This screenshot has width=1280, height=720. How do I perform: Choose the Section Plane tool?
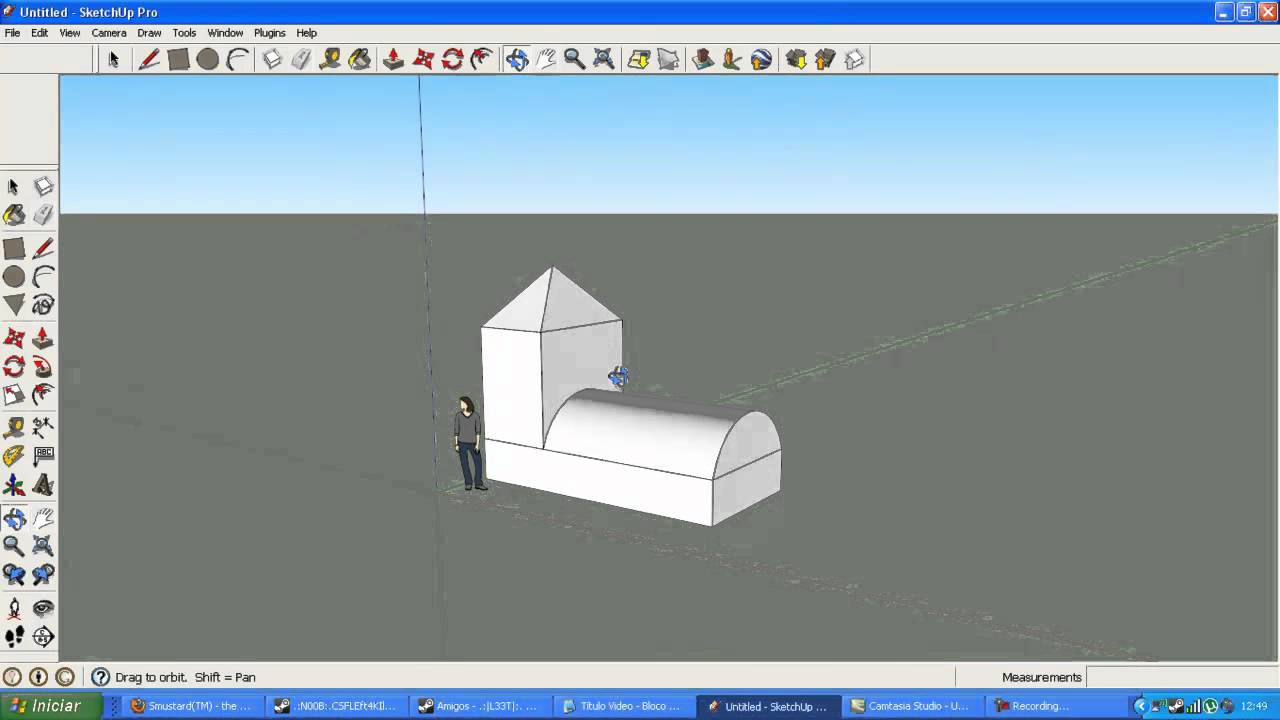click(x=43, y=636)
